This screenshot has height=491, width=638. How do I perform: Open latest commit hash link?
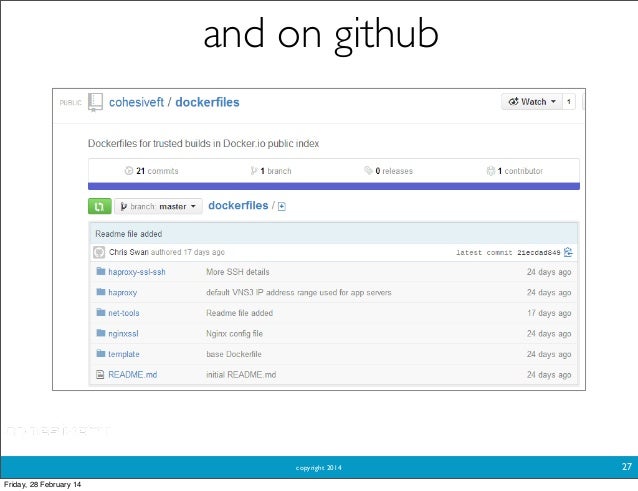(539, 253)
